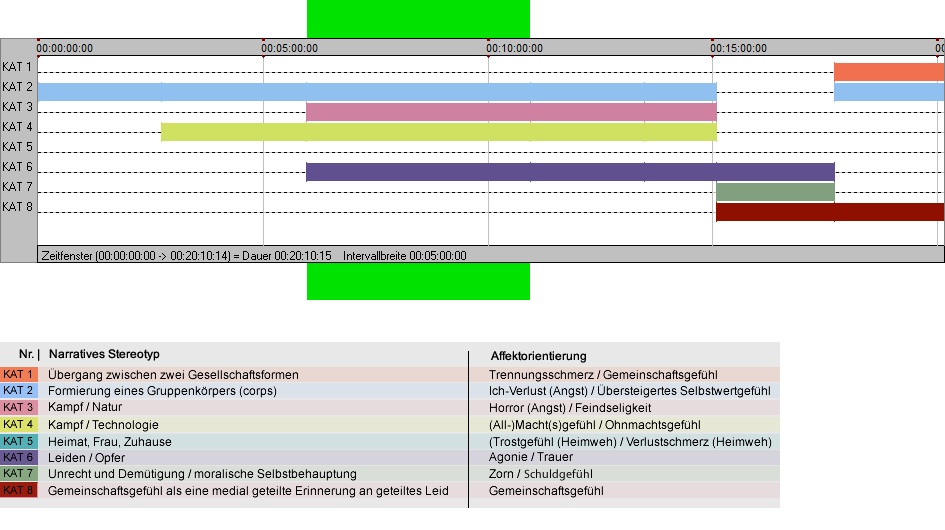Screen dimensions: 945x530
Task: Select the orange KAT 1 timeline bar
Action: click(889, 72)
